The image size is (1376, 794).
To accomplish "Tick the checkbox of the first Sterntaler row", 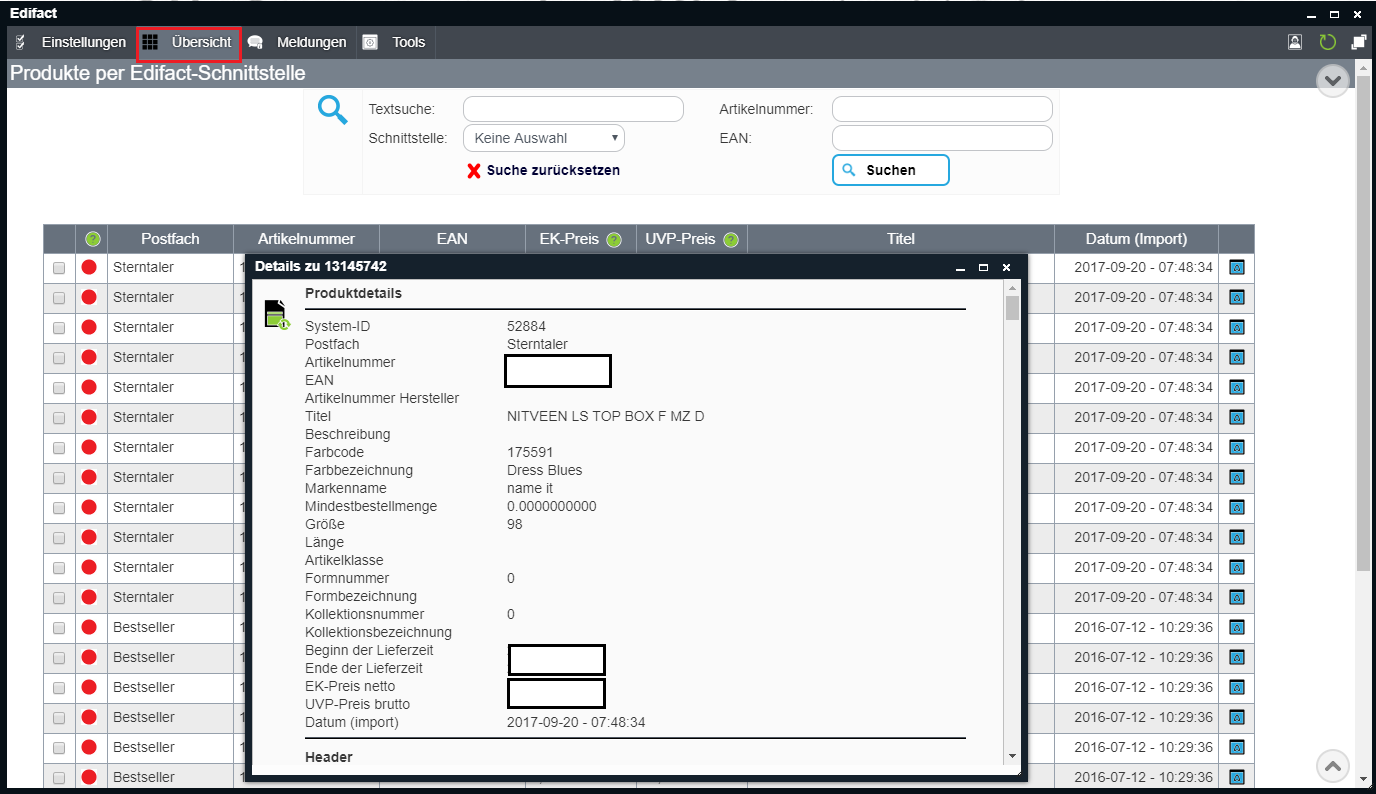I will click(x=59, y=268).
